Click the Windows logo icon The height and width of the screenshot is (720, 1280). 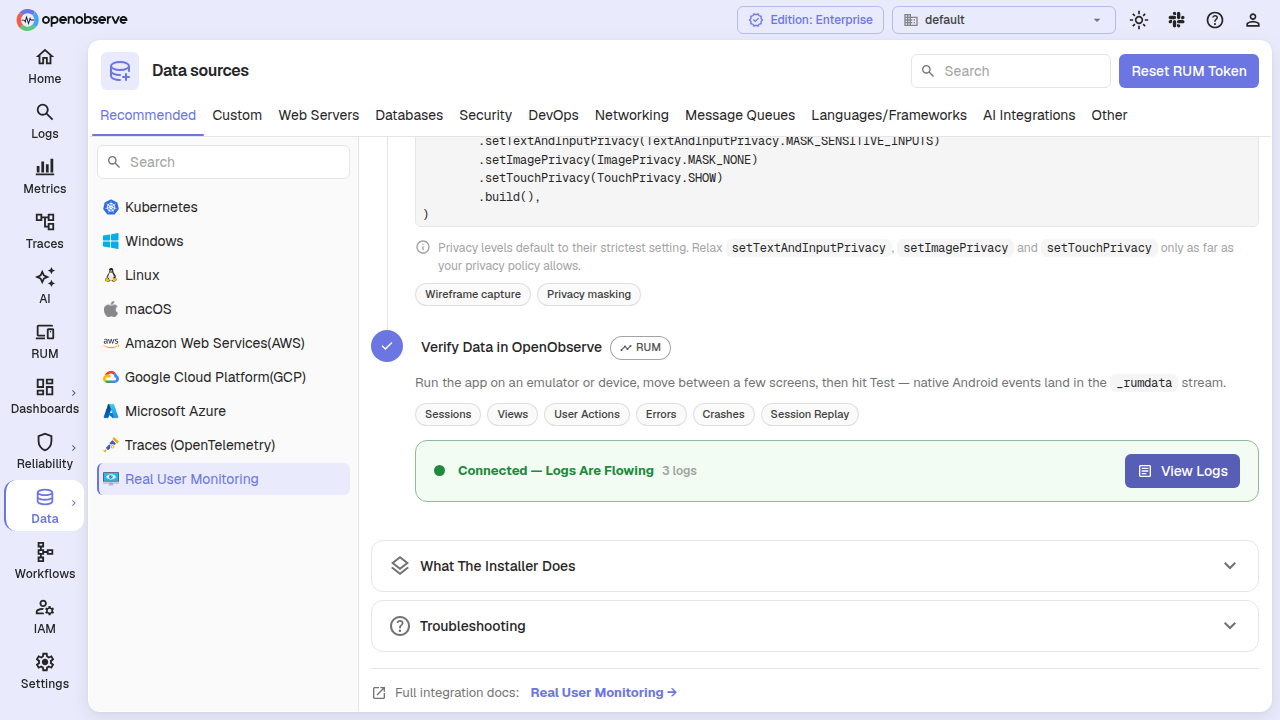[110, 241]
